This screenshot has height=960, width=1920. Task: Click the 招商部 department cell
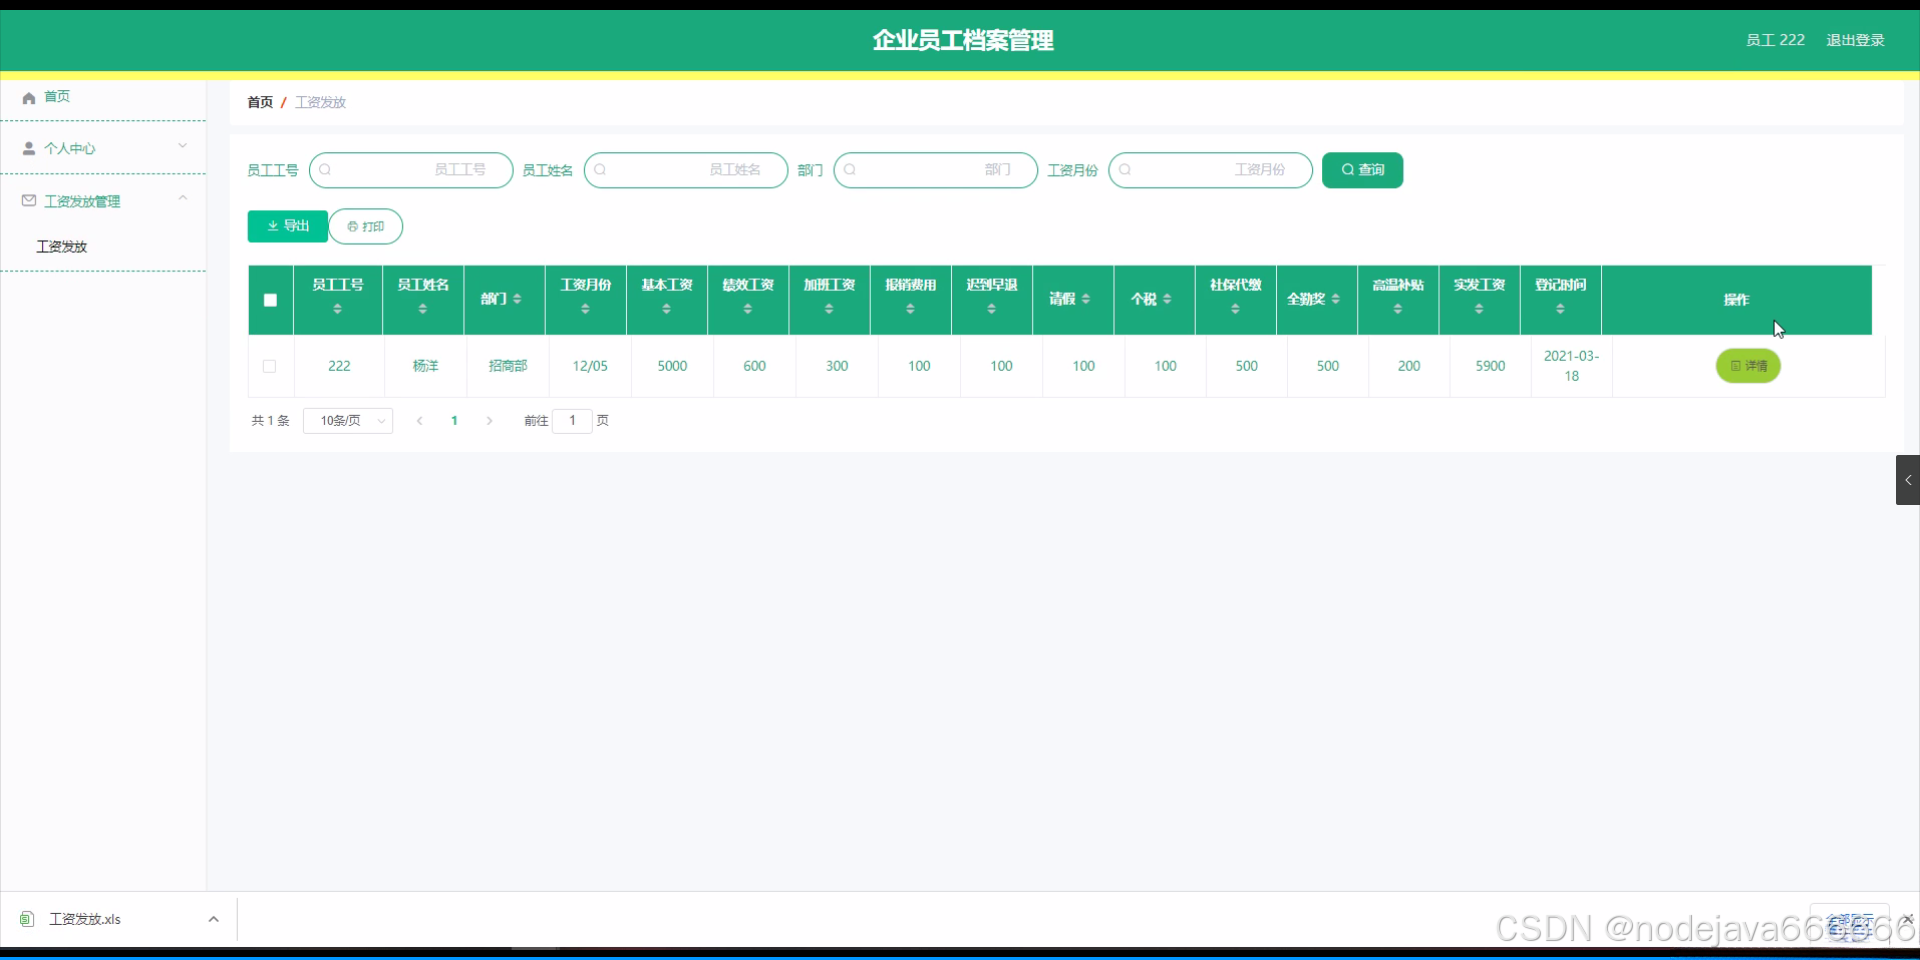508,366
